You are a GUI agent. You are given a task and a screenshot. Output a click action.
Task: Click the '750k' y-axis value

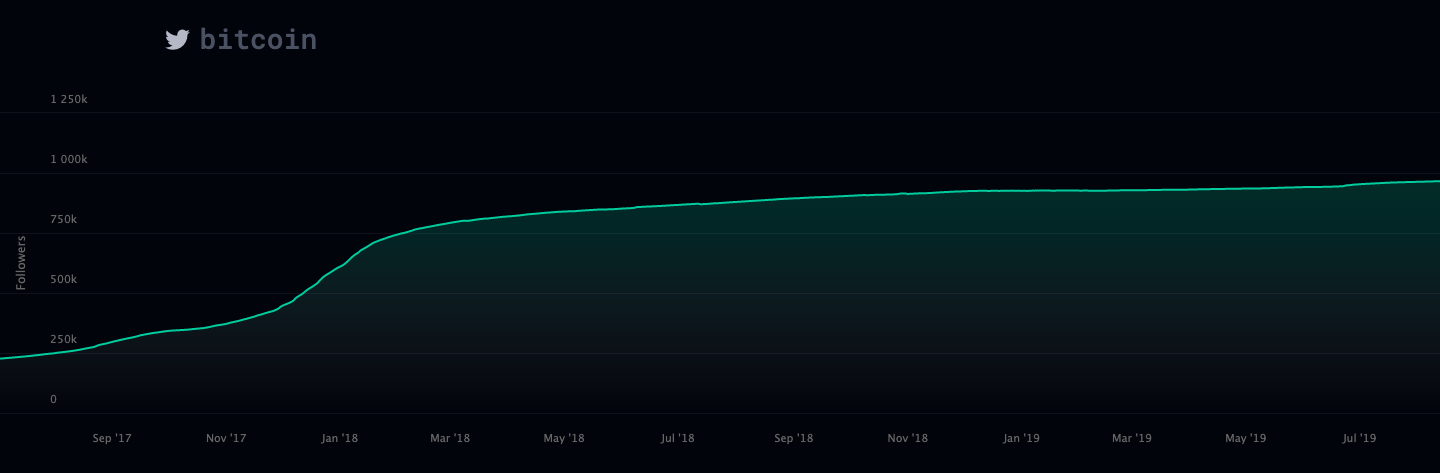[x=64, y=220]
